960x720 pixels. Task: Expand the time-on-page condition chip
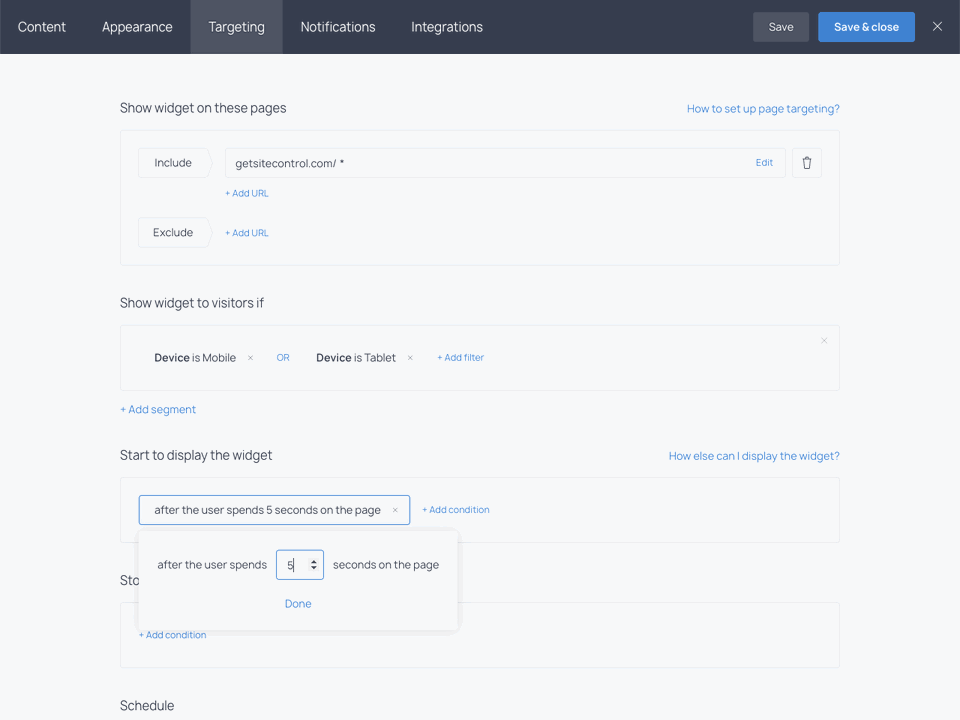pos(267,510)
